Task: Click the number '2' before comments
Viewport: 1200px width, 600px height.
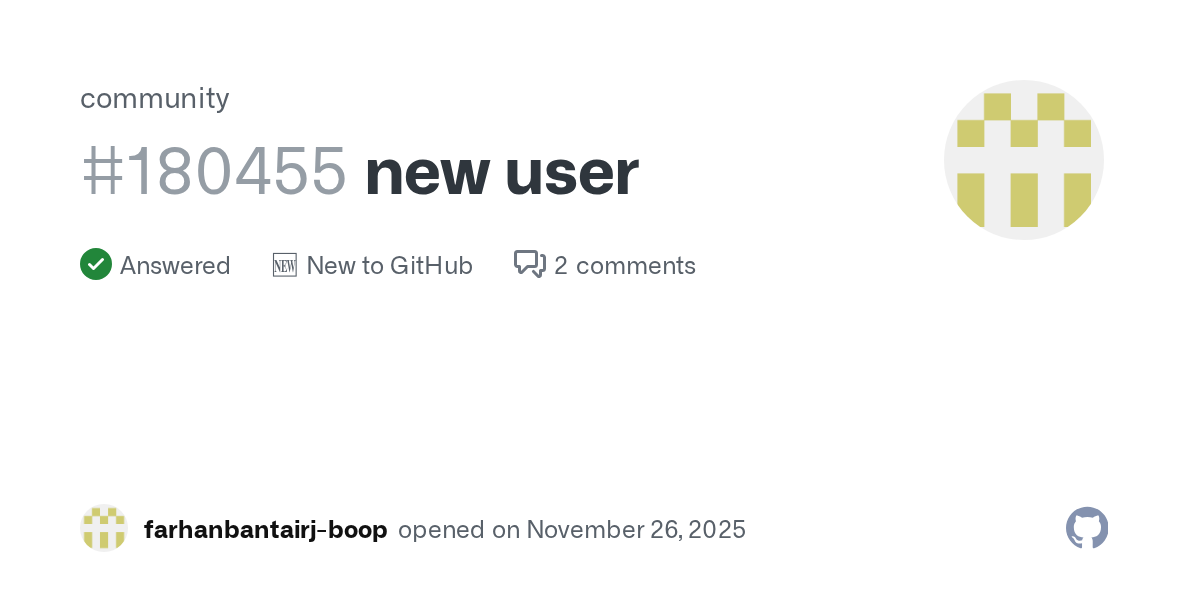Action: [561, 266]
